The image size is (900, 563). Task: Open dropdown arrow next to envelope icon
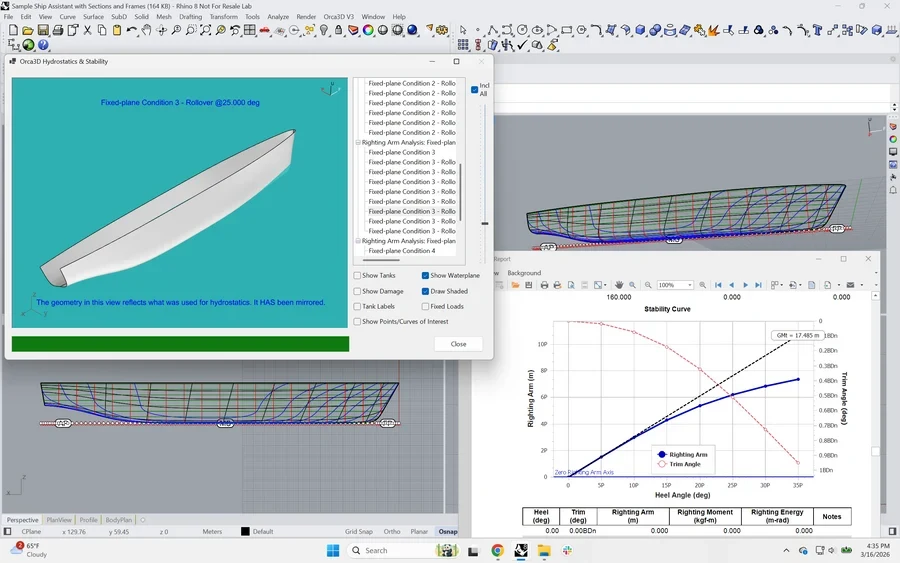(x=862, y=285)
